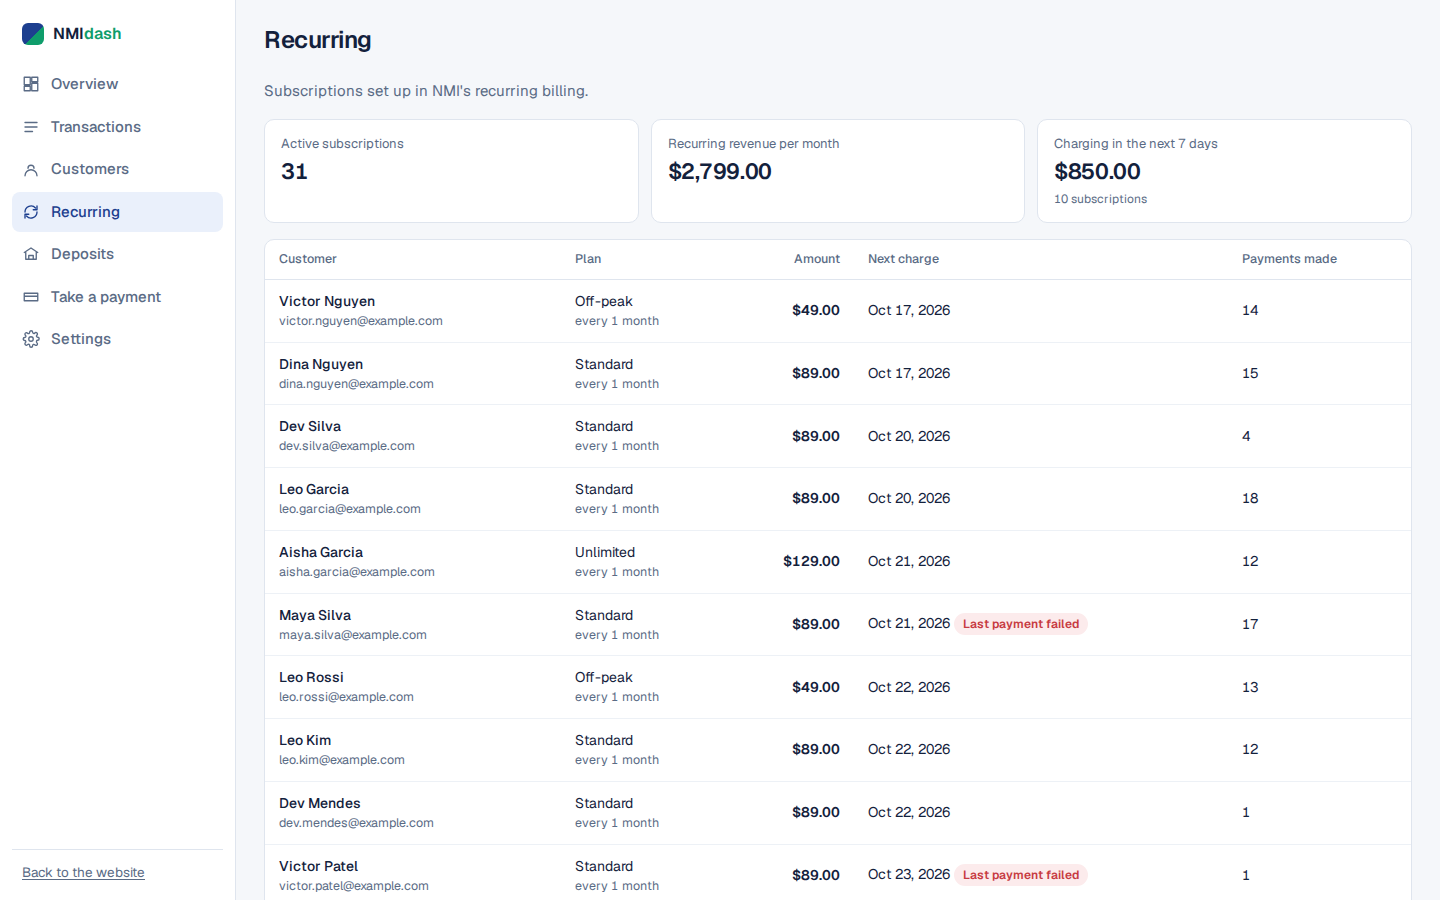
Task: Click Victor Patel's Last payment failed badge
Action: [x=1021, y=875]
